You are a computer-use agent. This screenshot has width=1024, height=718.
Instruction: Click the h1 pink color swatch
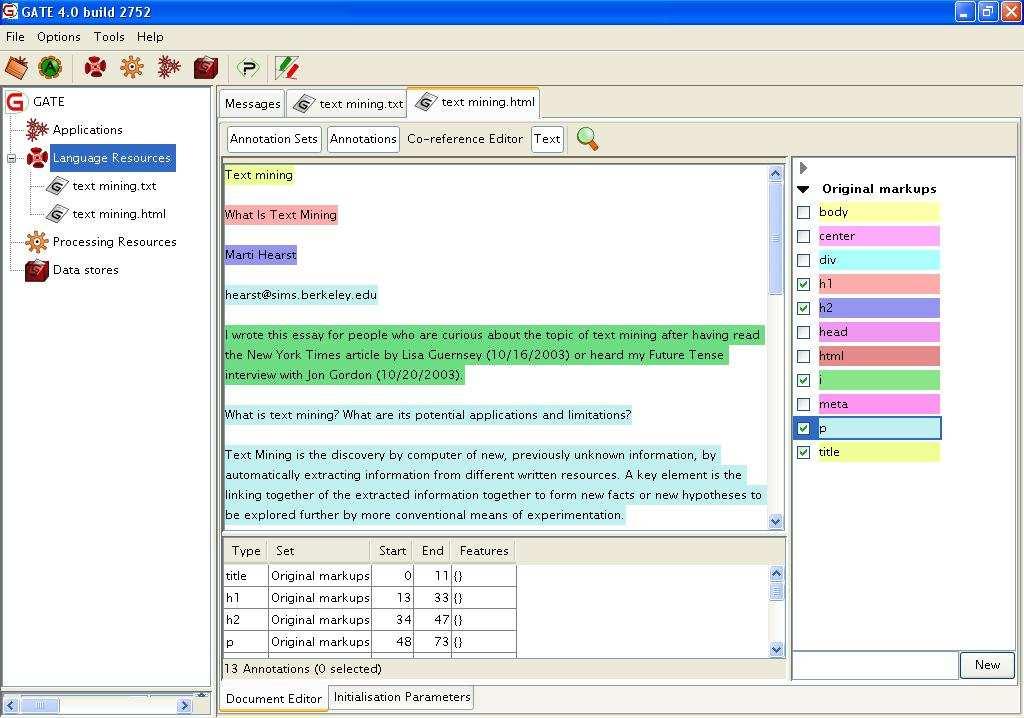(879, 284)
